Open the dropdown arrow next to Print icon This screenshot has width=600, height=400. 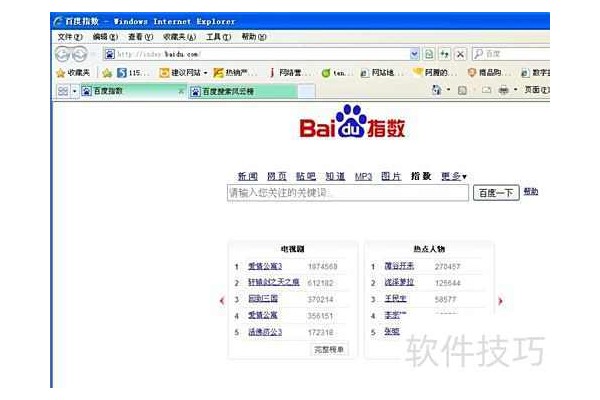pyautogui.click(x=515, y=90)
